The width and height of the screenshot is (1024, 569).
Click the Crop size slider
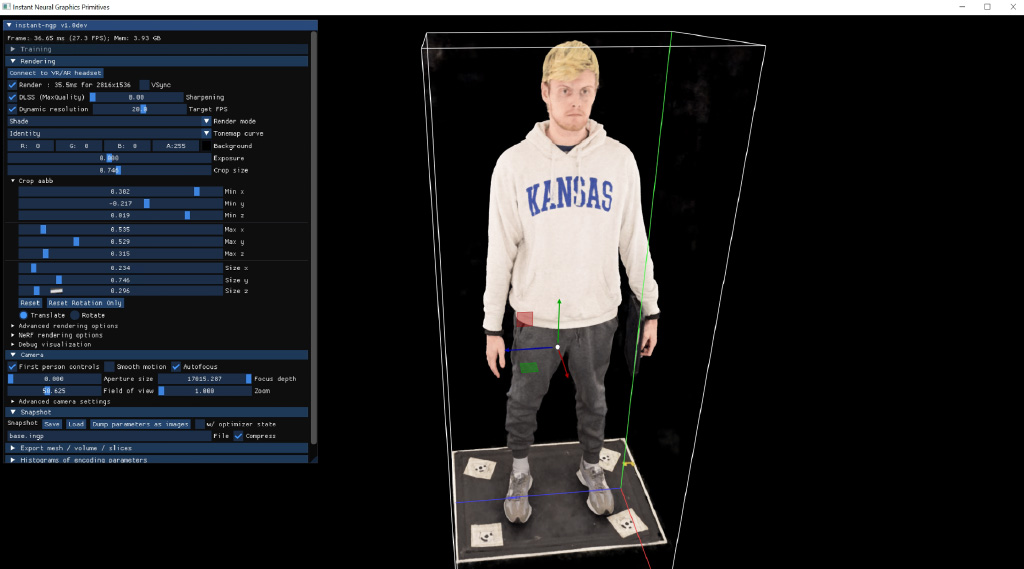[109, 170]
